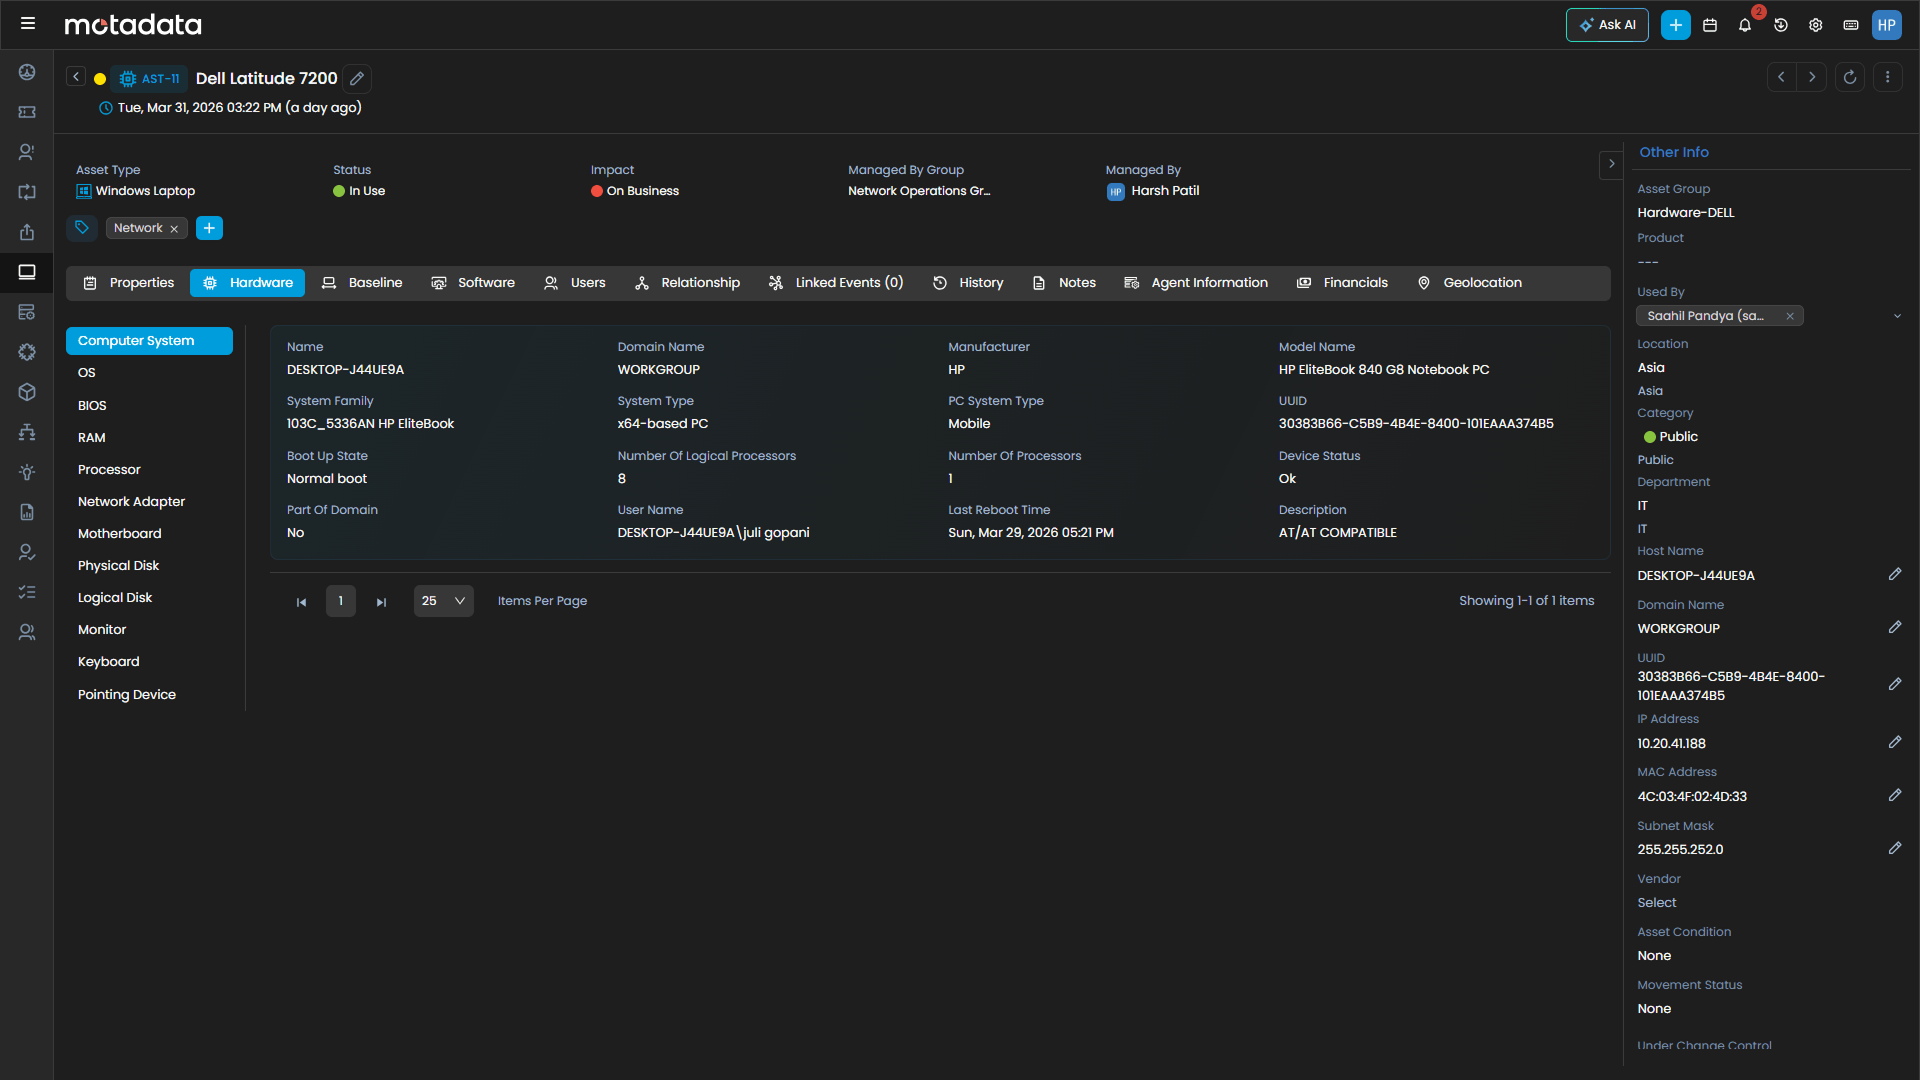The image size is (1920, 1080).
Task: Remove the Network tag from the asset
Action: [174, 228]
